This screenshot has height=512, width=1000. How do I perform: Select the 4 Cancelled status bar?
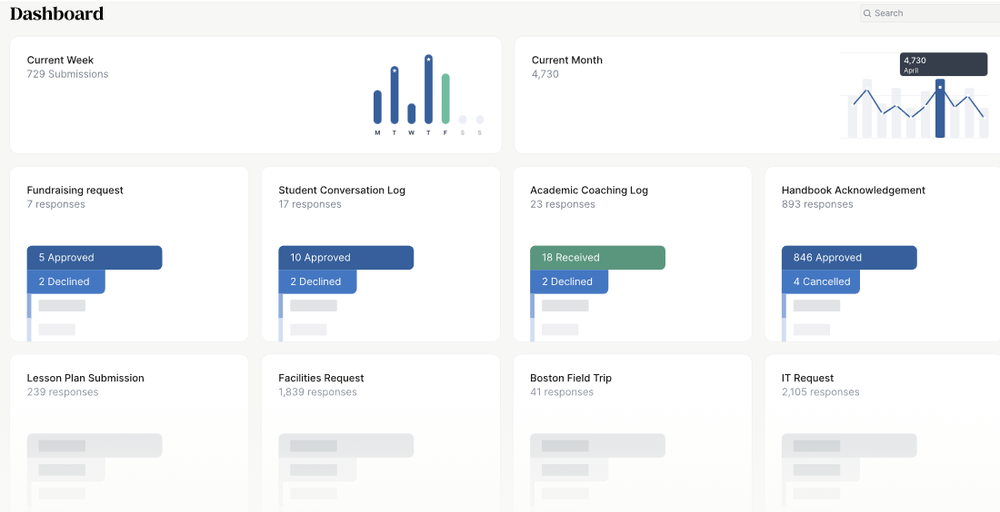[x=820, y=282]
